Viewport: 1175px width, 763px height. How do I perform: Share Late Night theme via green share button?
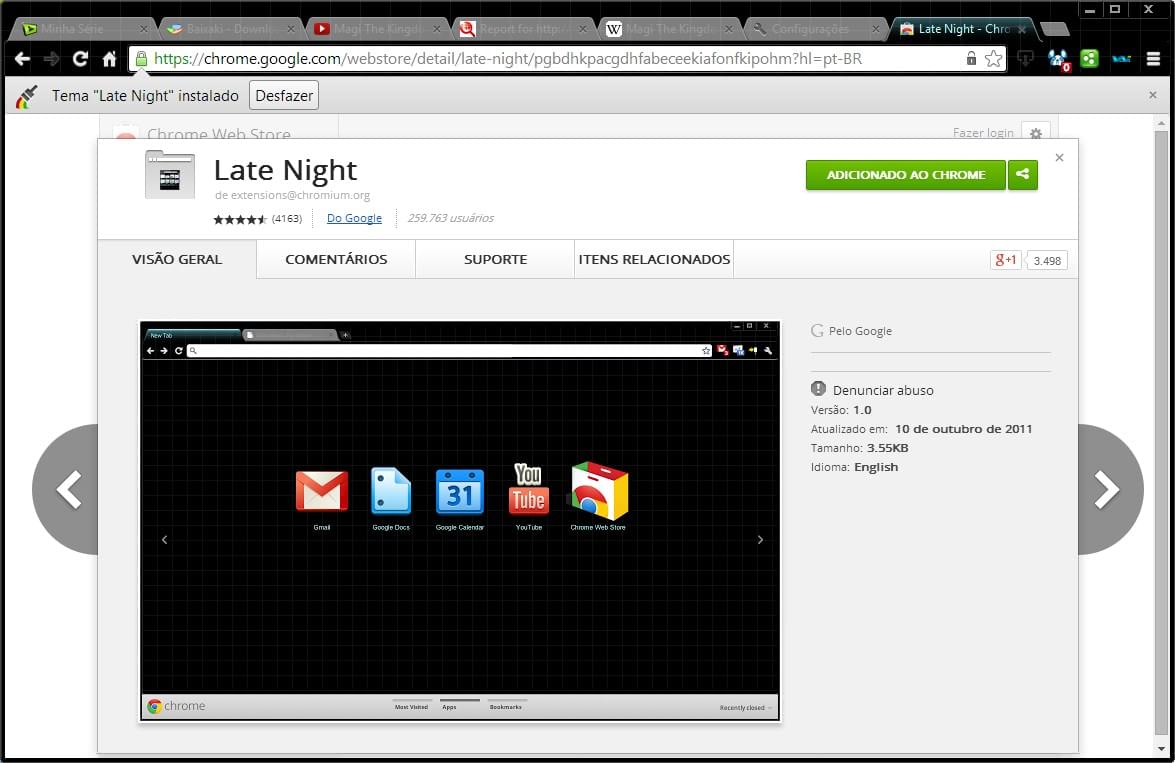click(1022, 175)
